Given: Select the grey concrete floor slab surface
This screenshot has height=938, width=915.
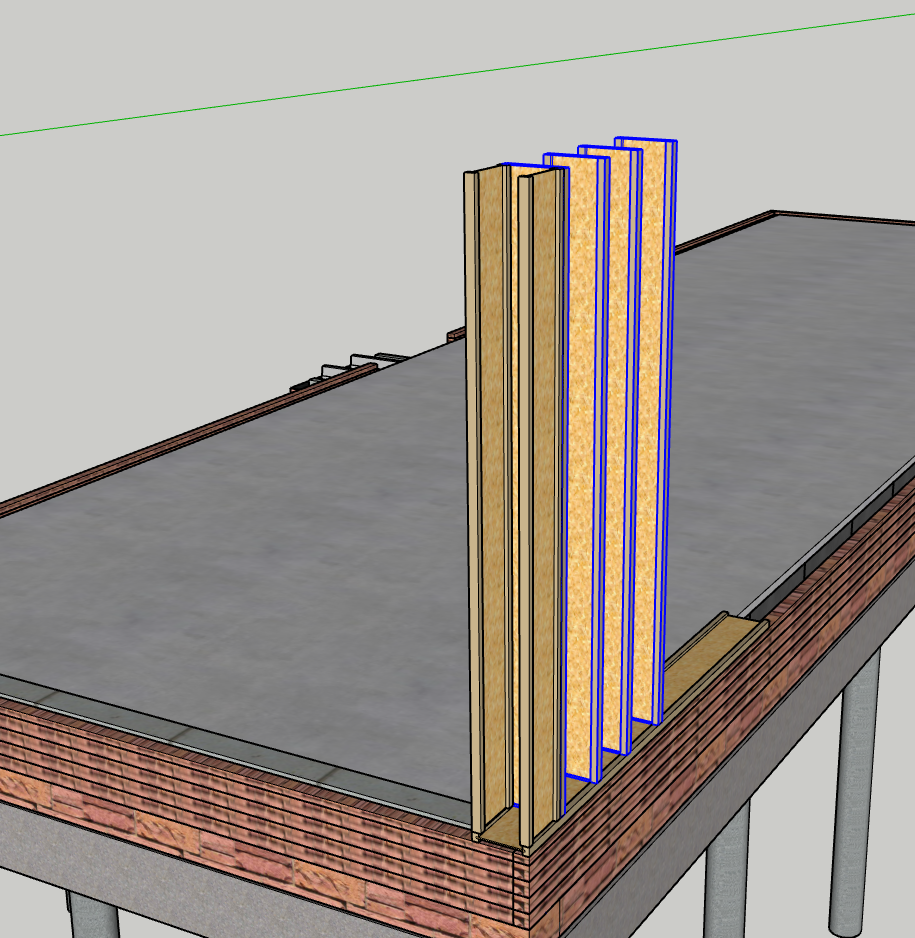Looking at the screenshot, I should (239, 568).
